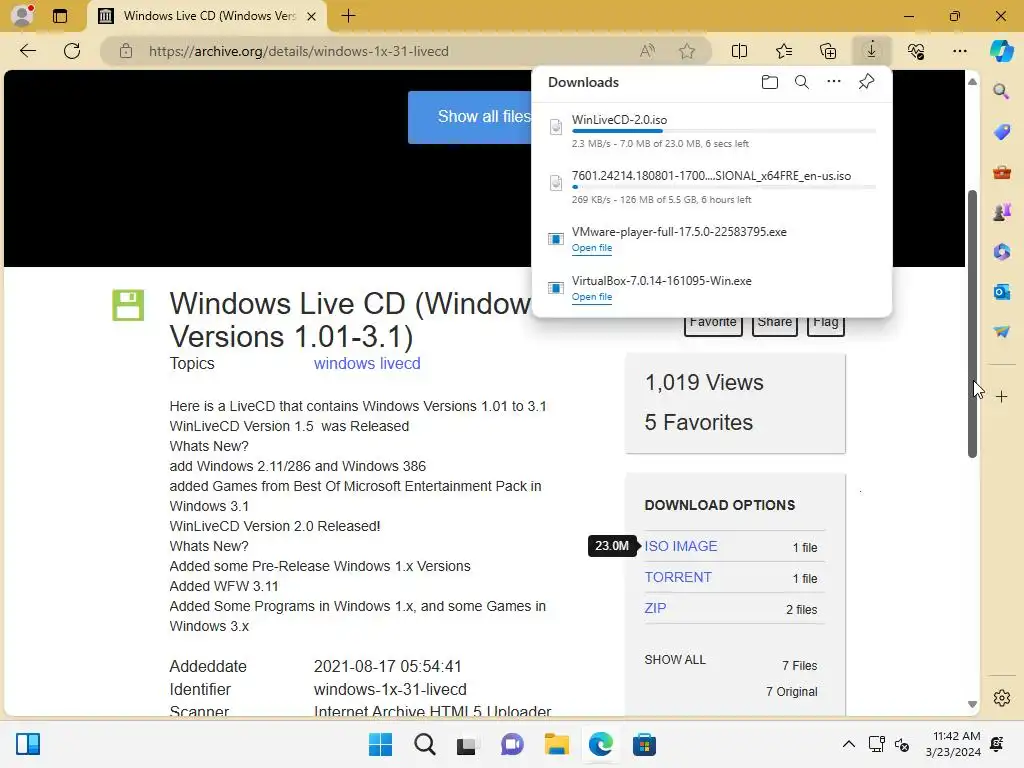The image size is (1024, 768).
Task: Close the Windows Live CD tab
Action: [x=312, y=16]
